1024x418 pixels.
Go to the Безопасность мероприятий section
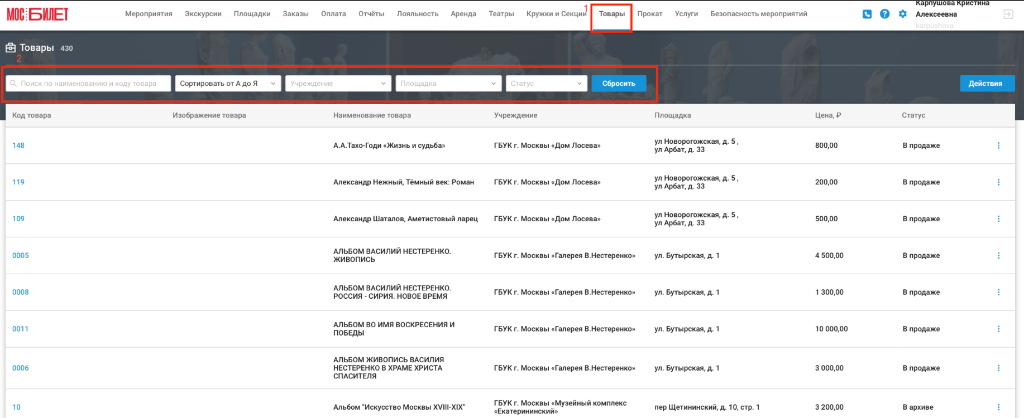point(759,14)
